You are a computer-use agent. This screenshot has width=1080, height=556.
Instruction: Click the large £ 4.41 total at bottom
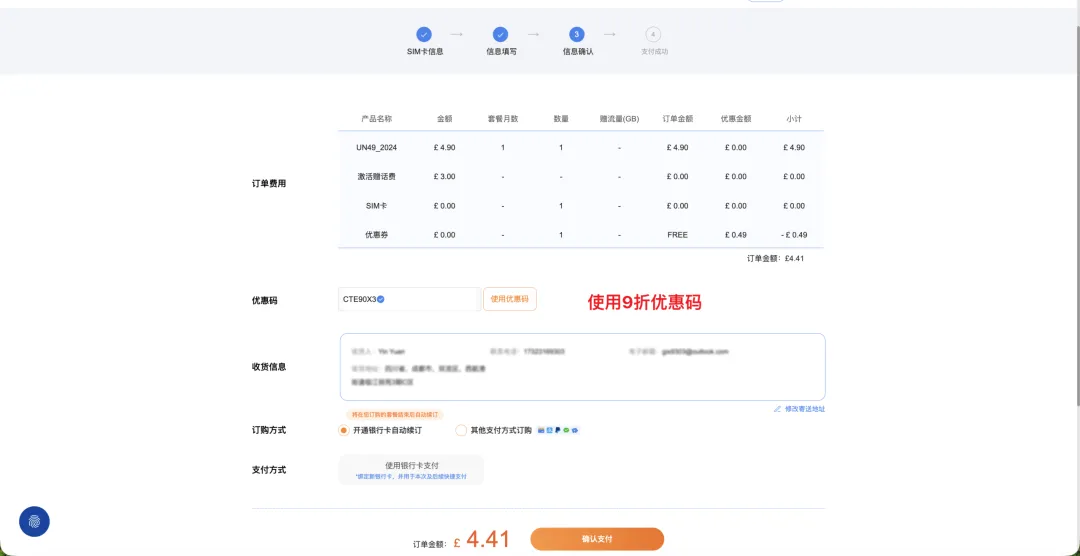(481, 539)
